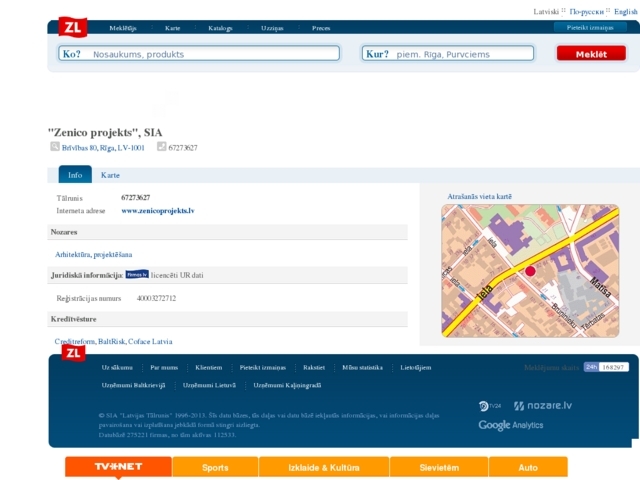The width and height of the screenshot is (640, 480).
Task: Click the Atrašanās vieta kartē link
Action: tap(480, 196)
